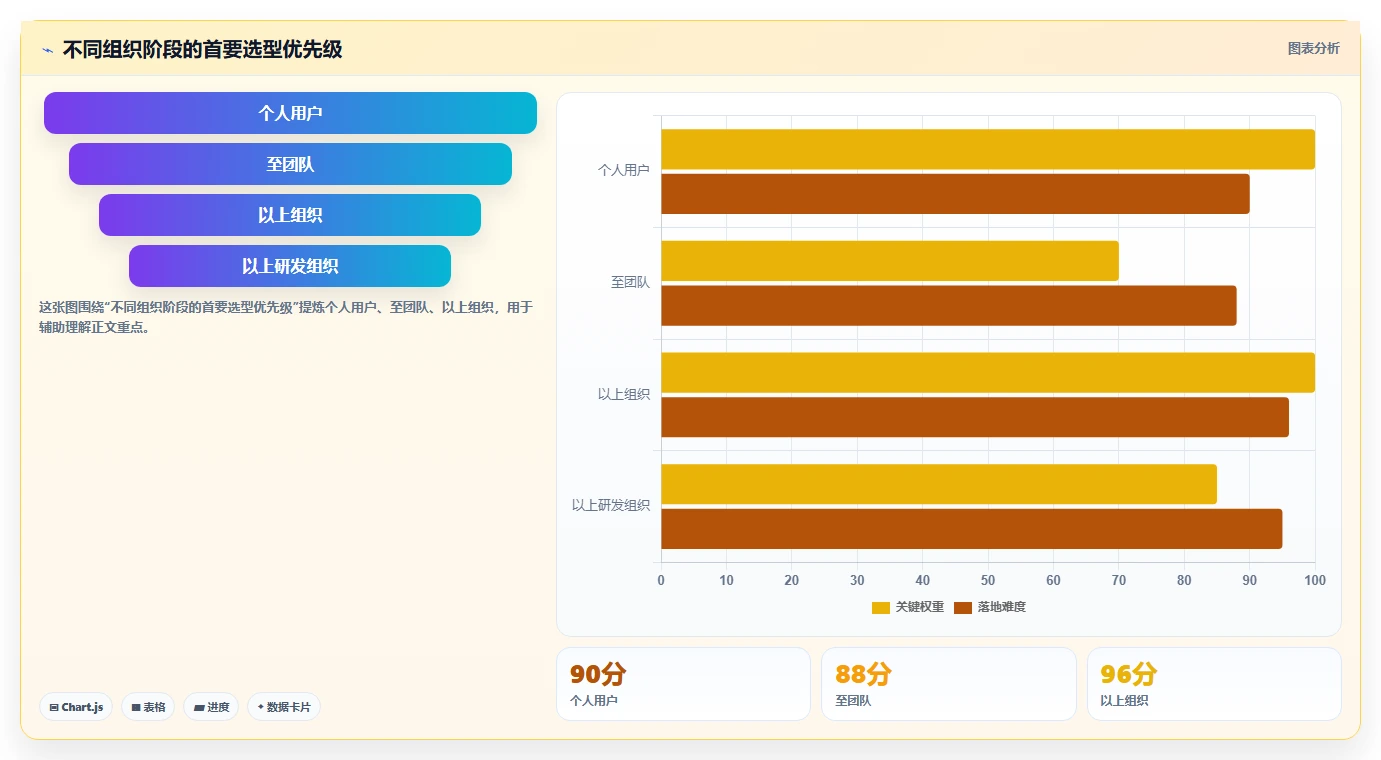Click the 个人用户 关键权重 yellow bar
The image size is (1381, 760).
coord(988,149)
